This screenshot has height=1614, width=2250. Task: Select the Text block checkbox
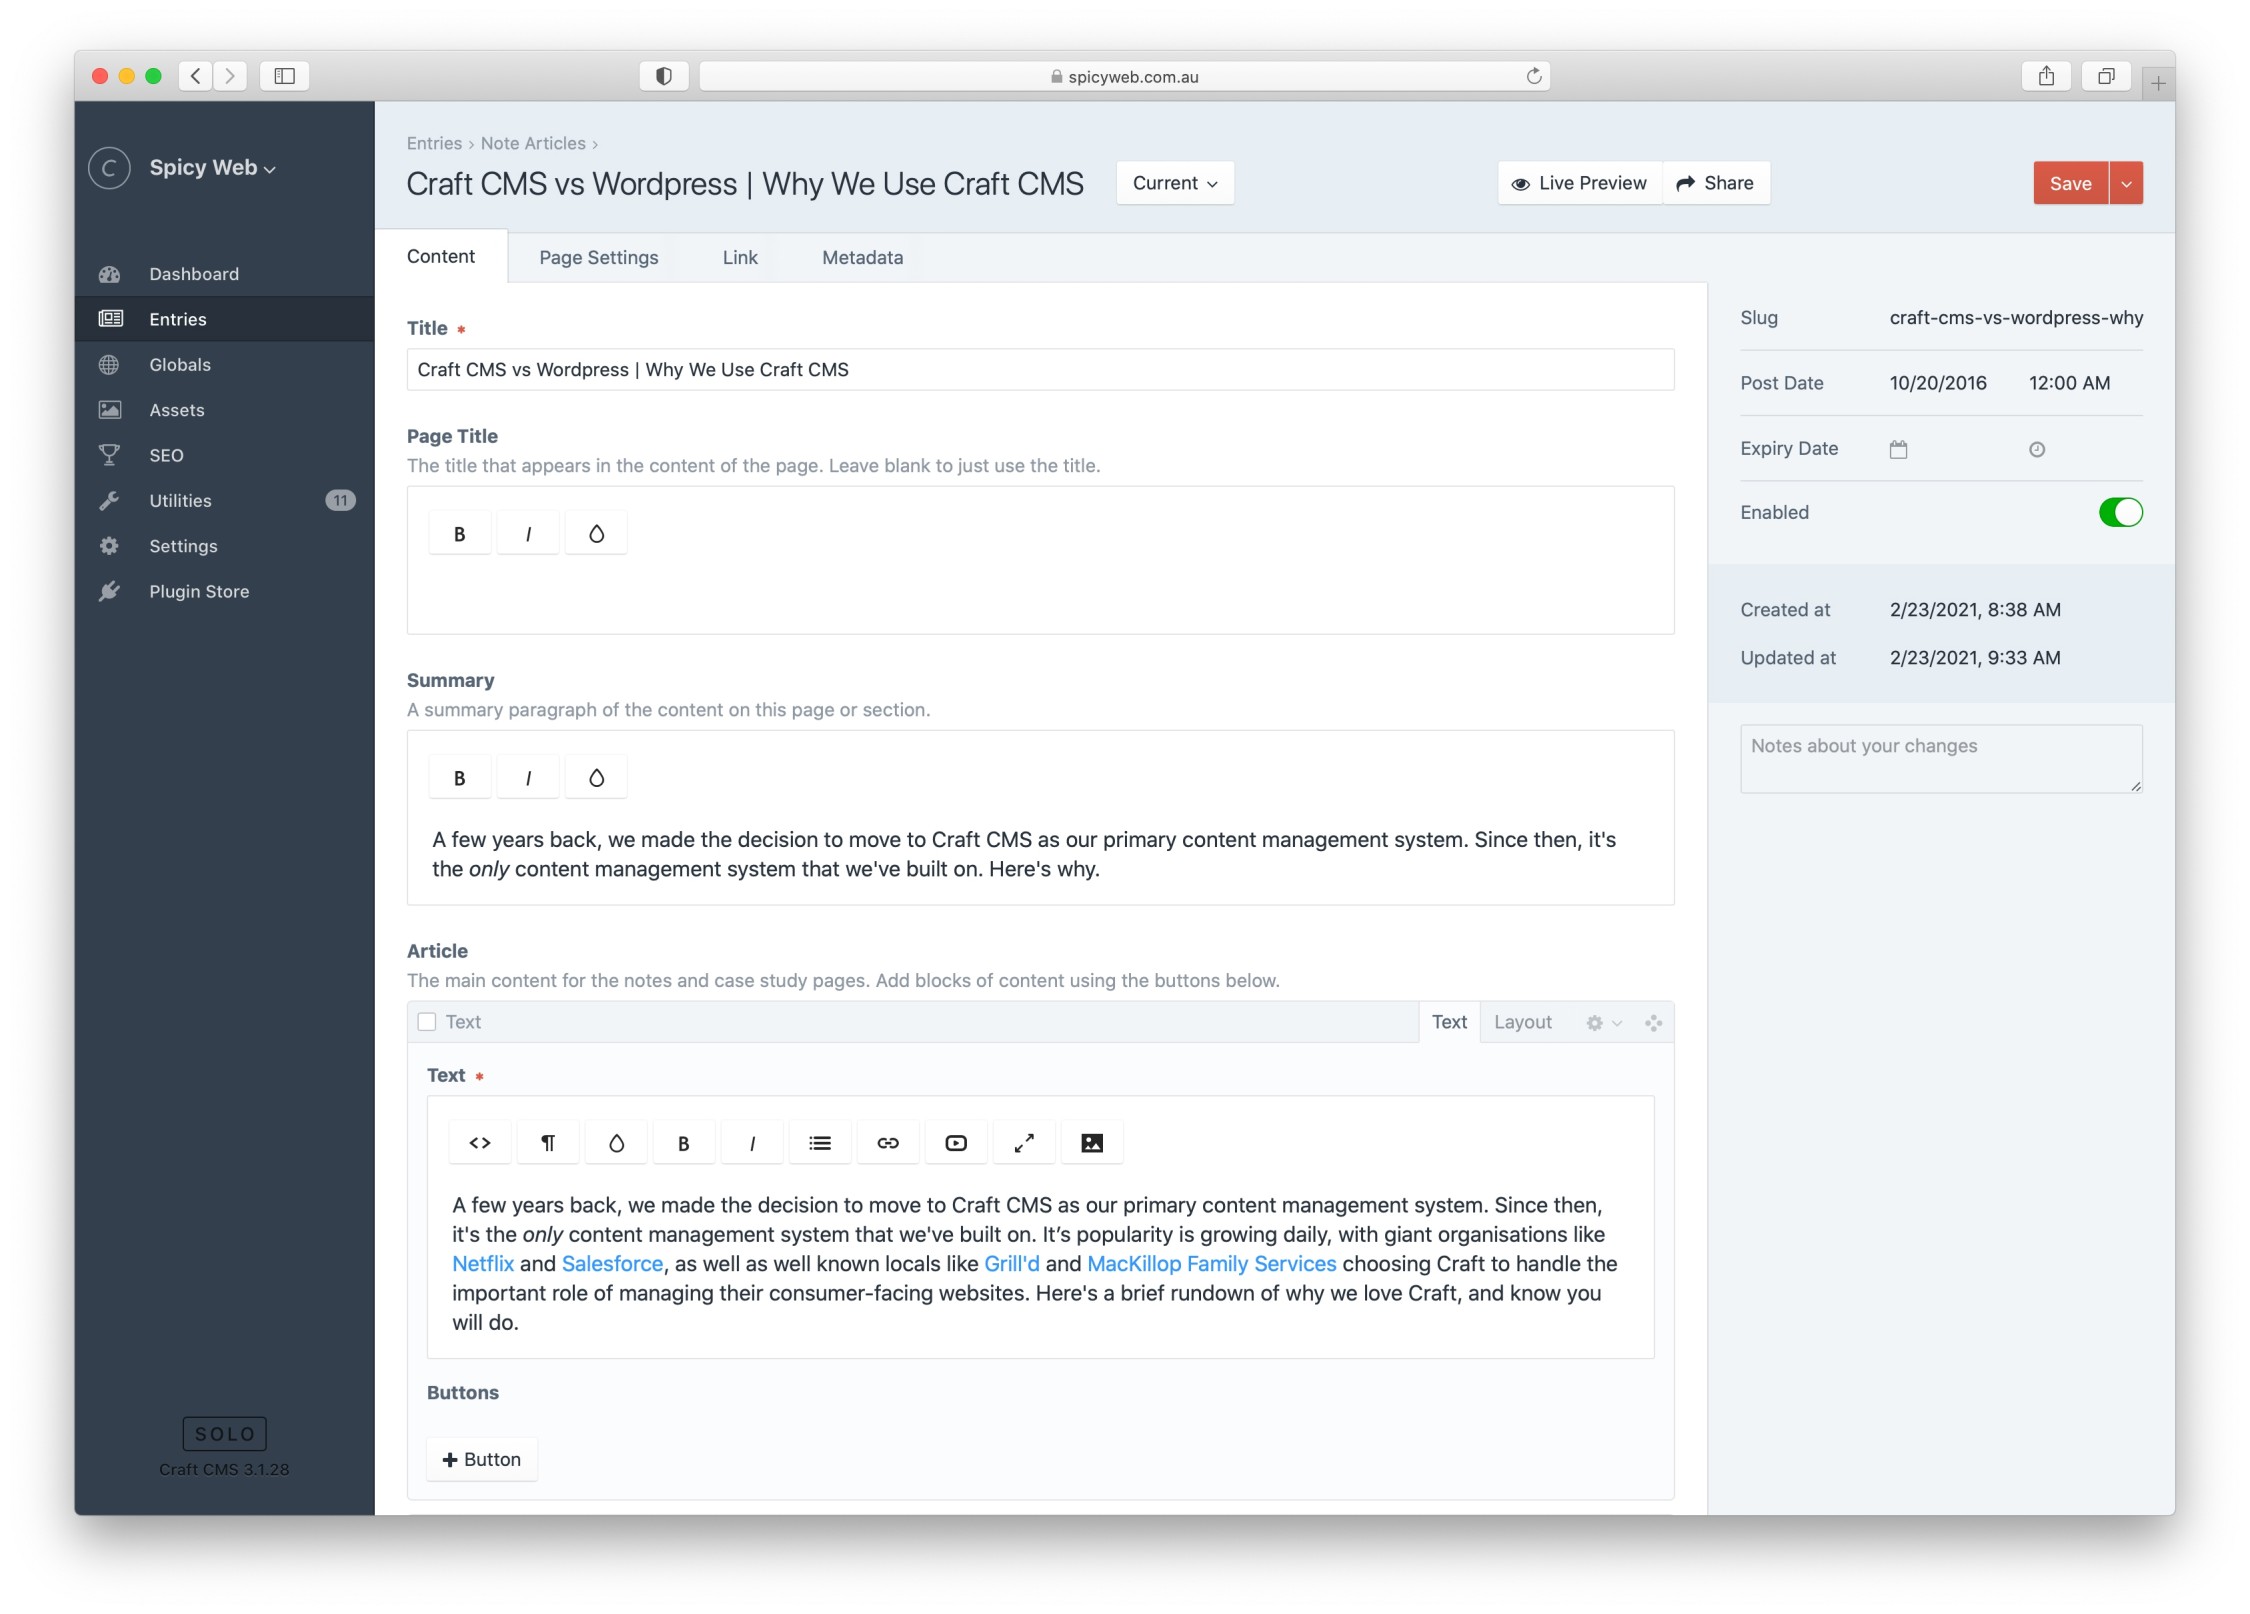[427, 1022]
